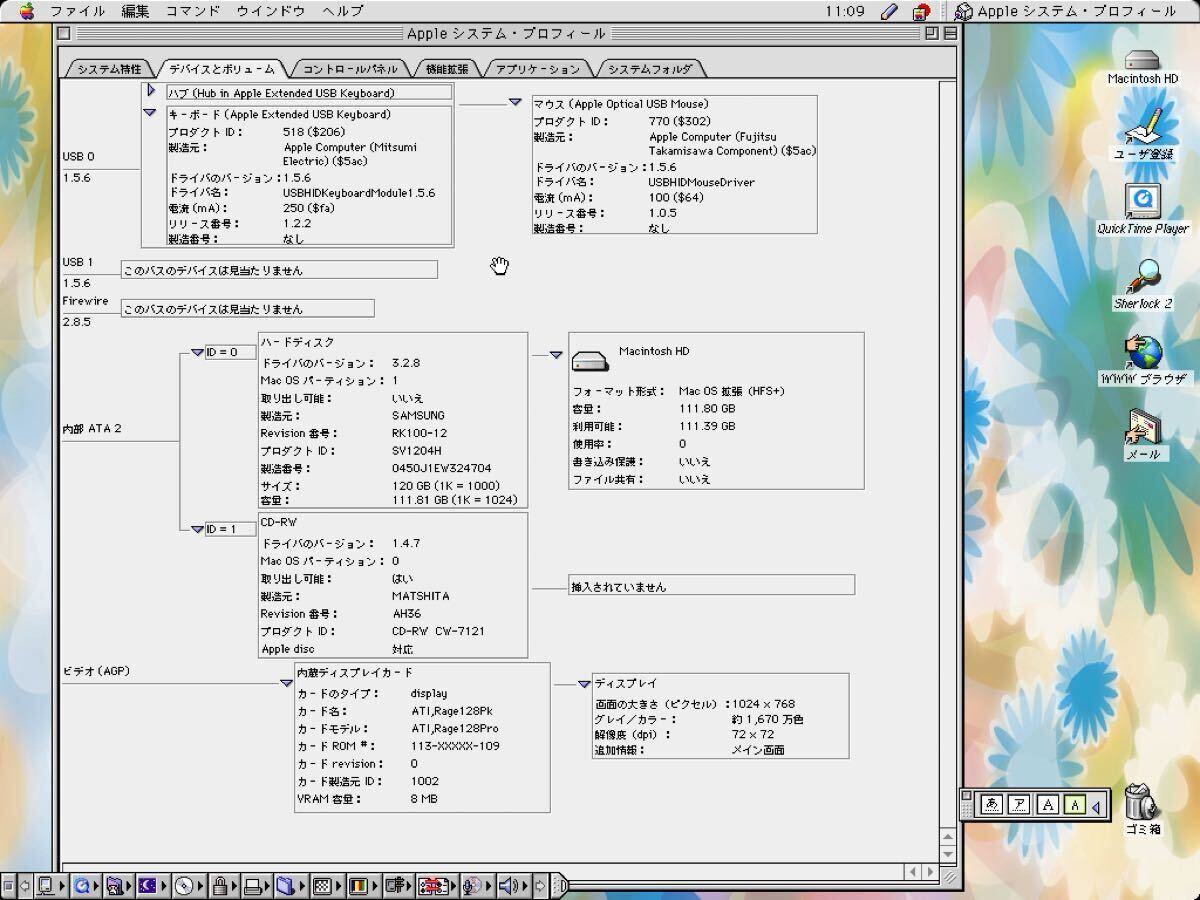
Task: Select the デバイスとボリューム tab
Action: tap(222, 69)
